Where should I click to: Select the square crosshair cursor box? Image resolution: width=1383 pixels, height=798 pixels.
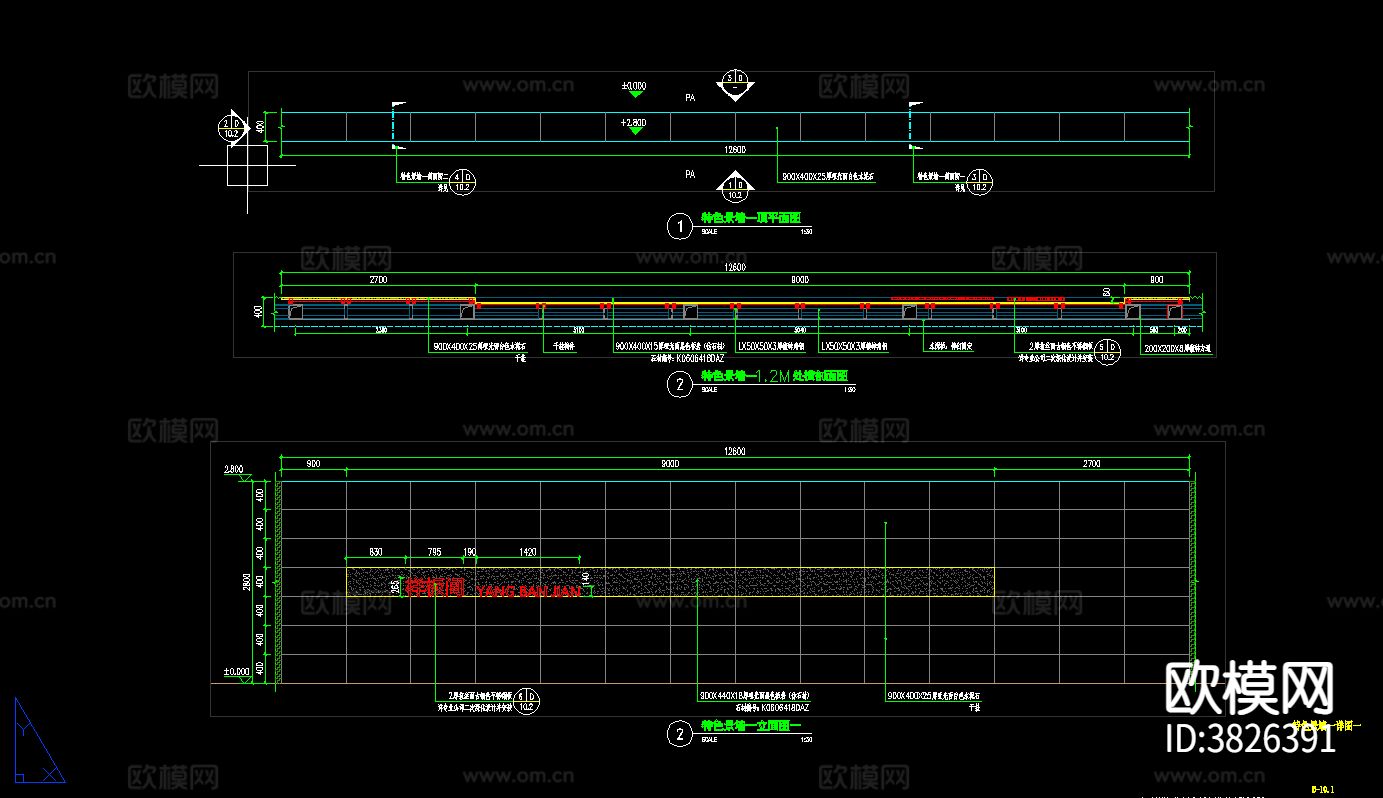[x=247, y=166]
